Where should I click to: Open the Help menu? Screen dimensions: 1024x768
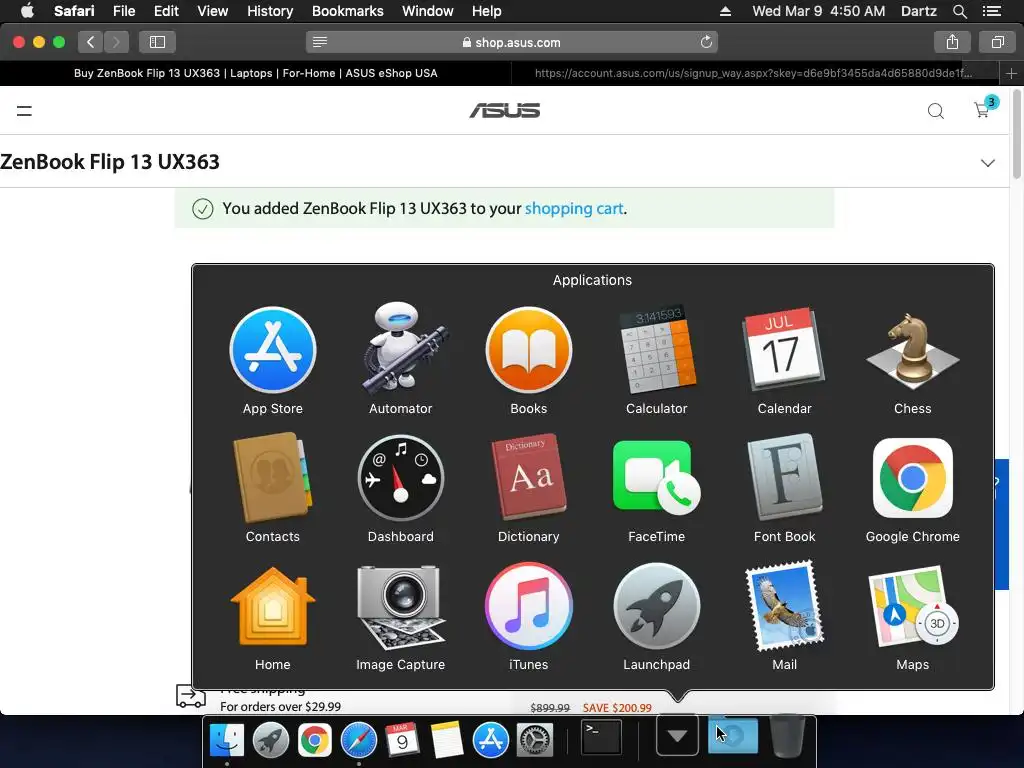pos(487,11)
